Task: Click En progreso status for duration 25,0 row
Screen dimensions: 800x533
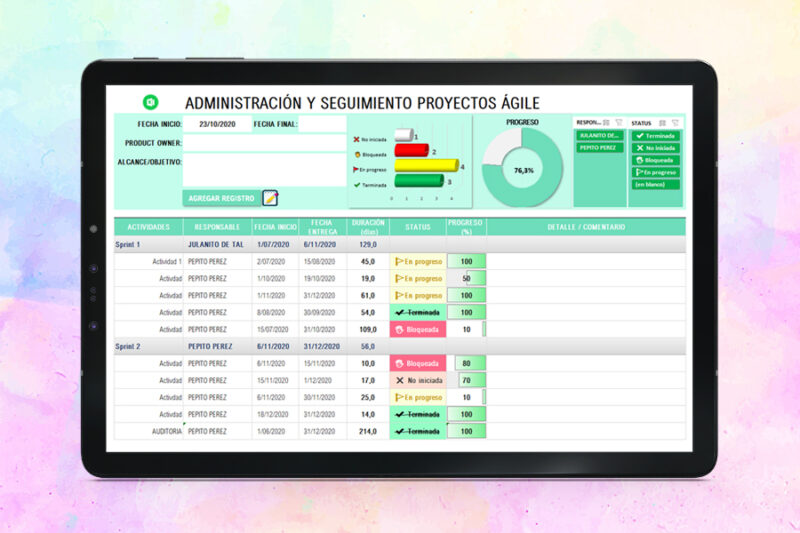Action: (418, 397)
